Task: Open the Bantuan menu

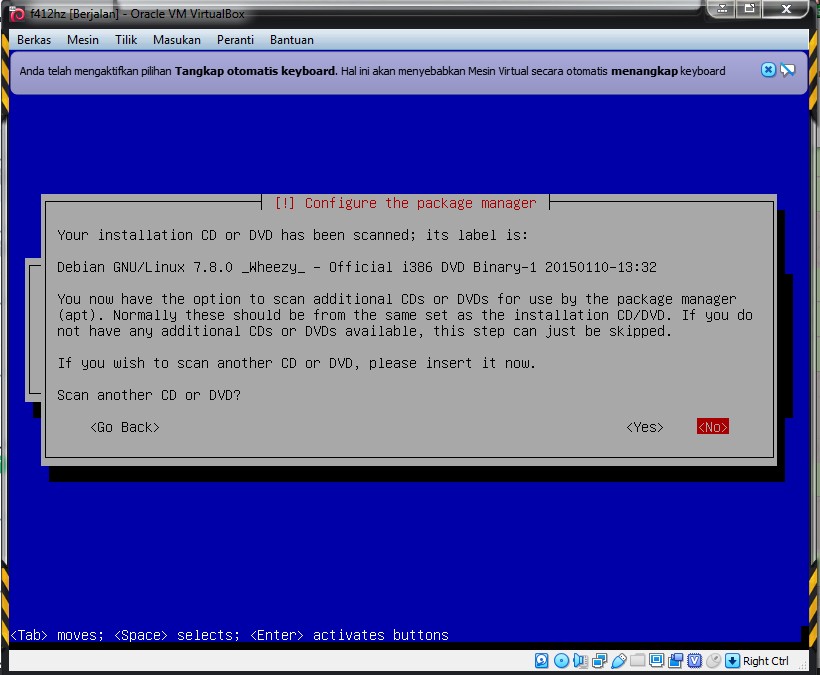Action: pos(292,40)
